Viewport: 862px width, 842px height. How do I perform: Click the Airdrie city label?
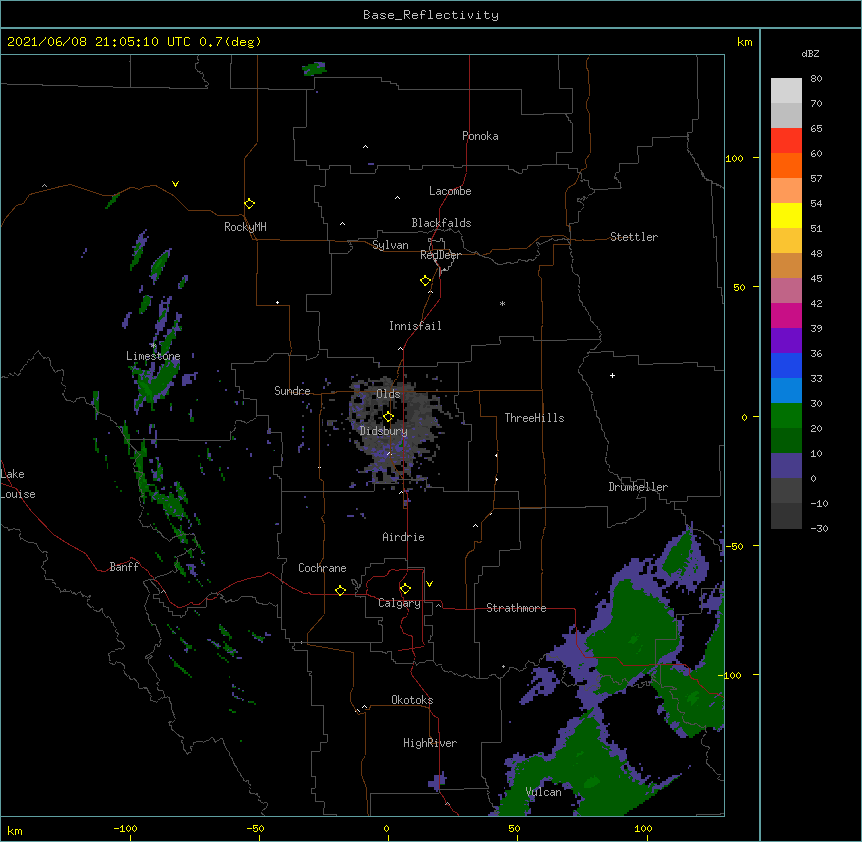pos(403,537)
